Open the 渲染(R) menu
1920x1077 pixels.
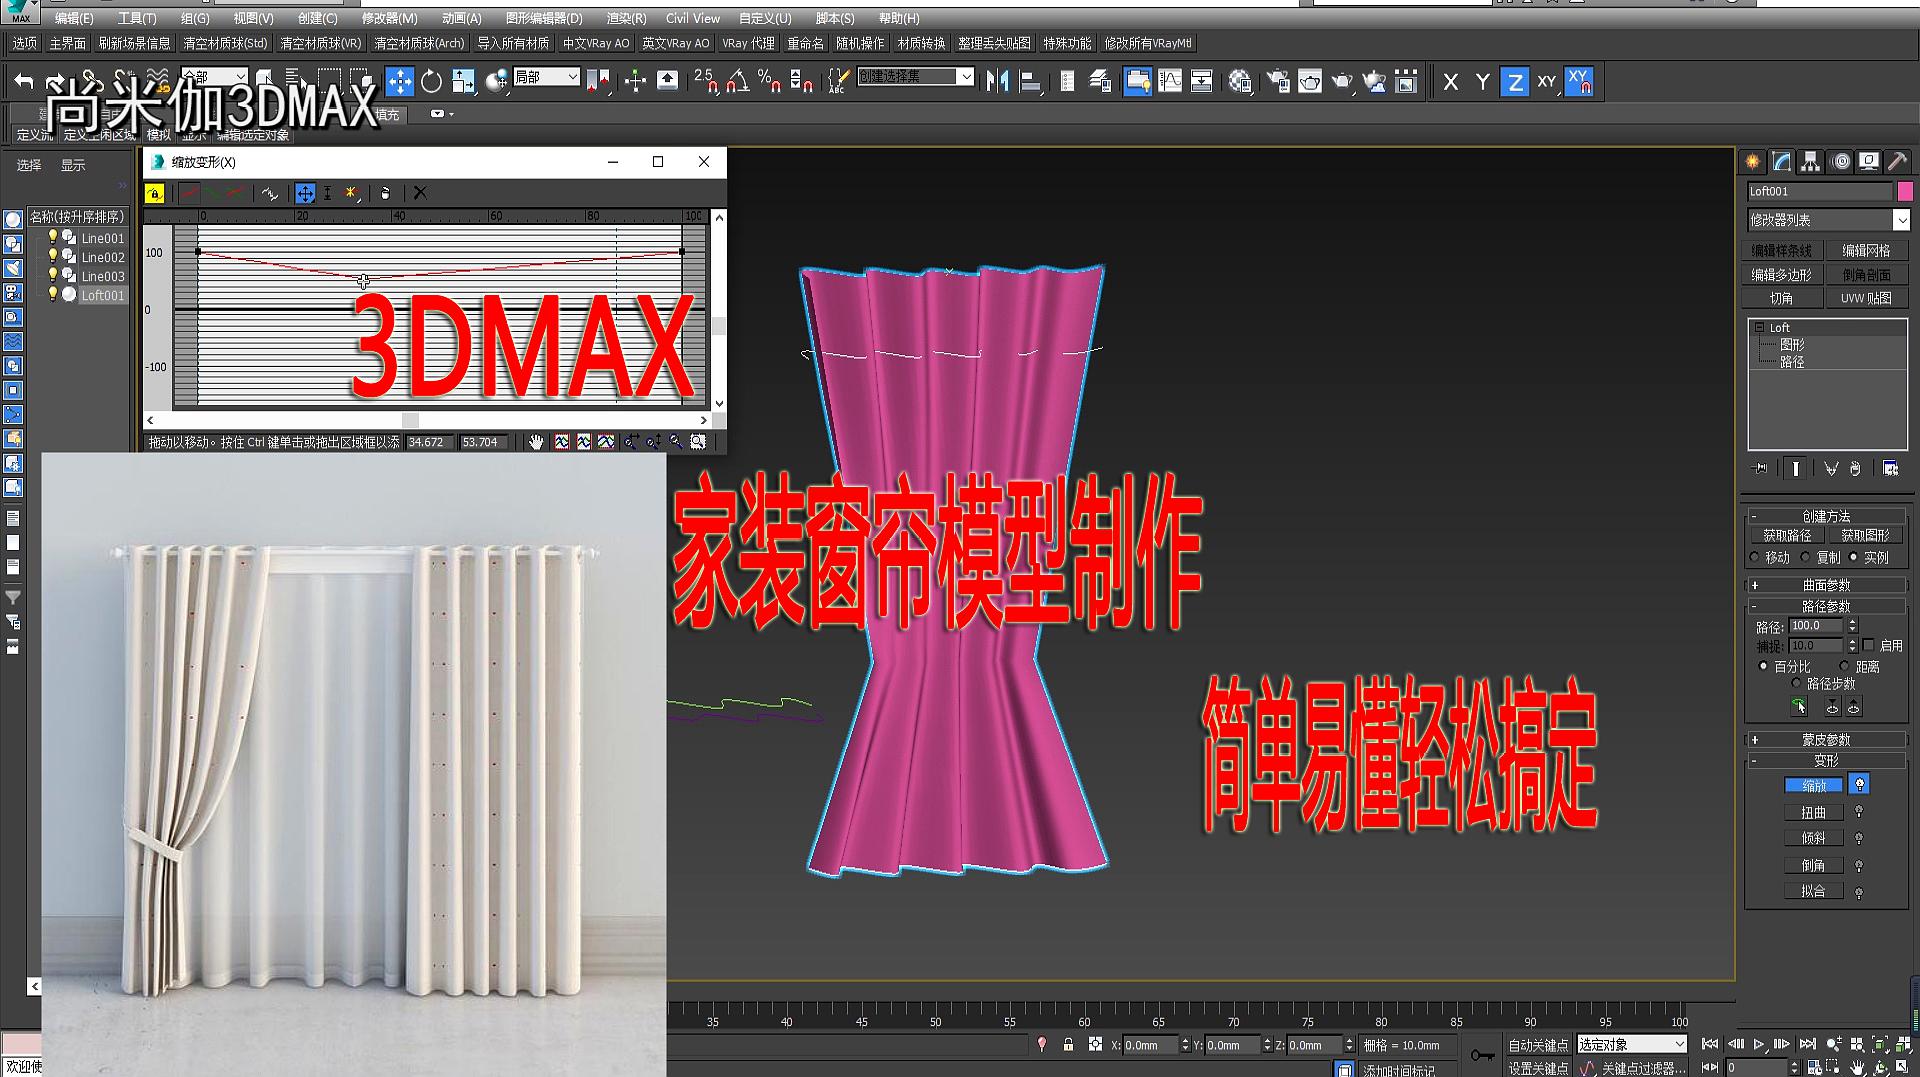(x=626, y=18)
